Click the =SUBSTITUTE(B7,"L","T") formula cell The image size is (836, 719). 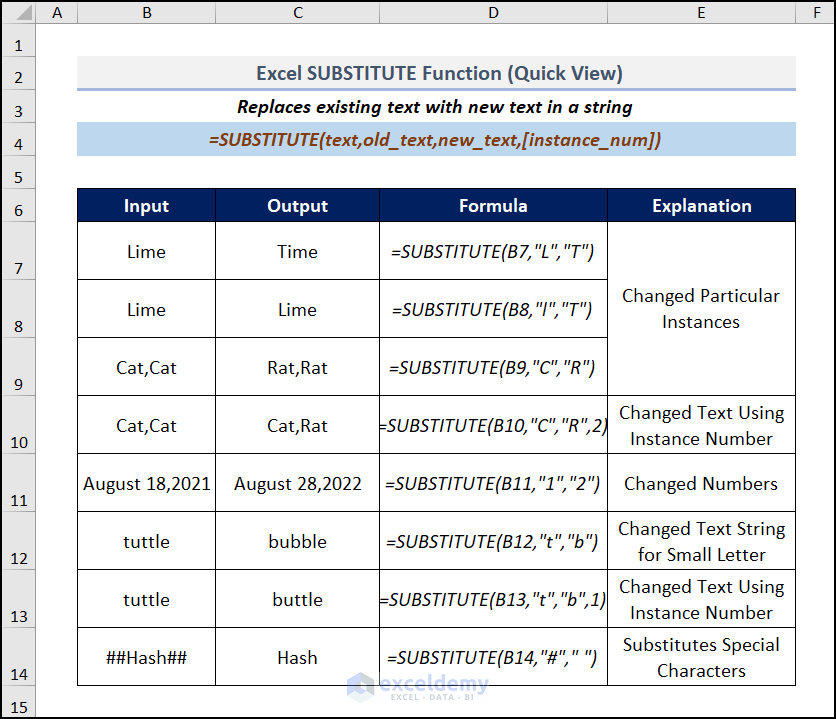coord(493,251)
